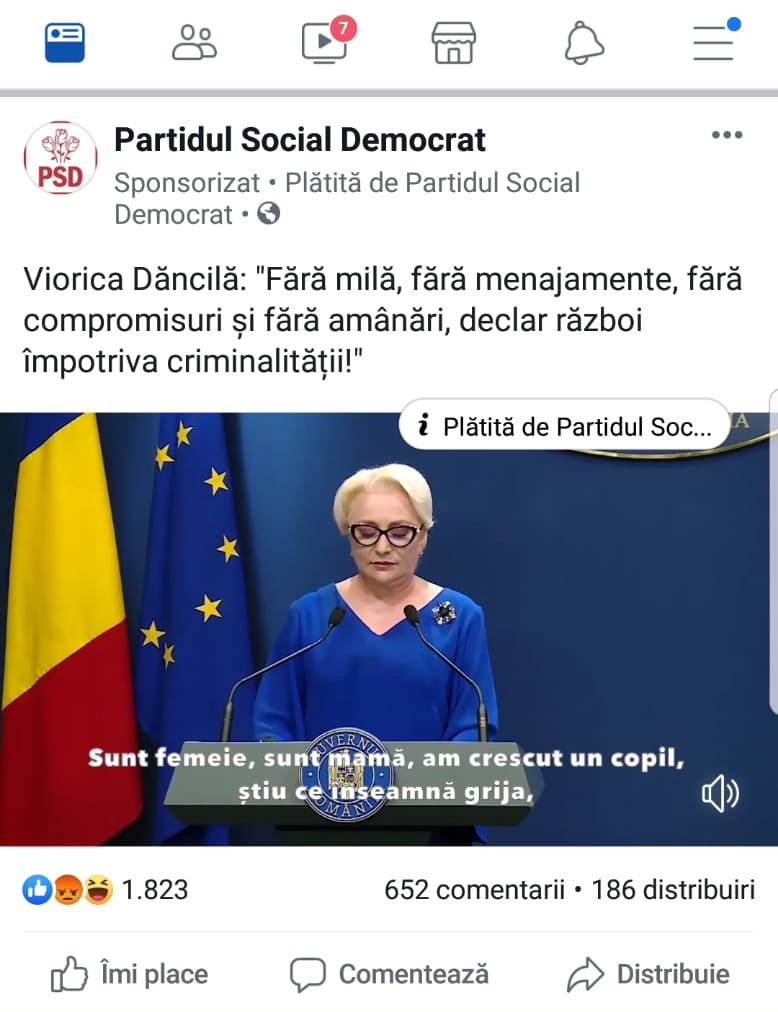Open the 652 comentarii link

click(x=475, y=890)
